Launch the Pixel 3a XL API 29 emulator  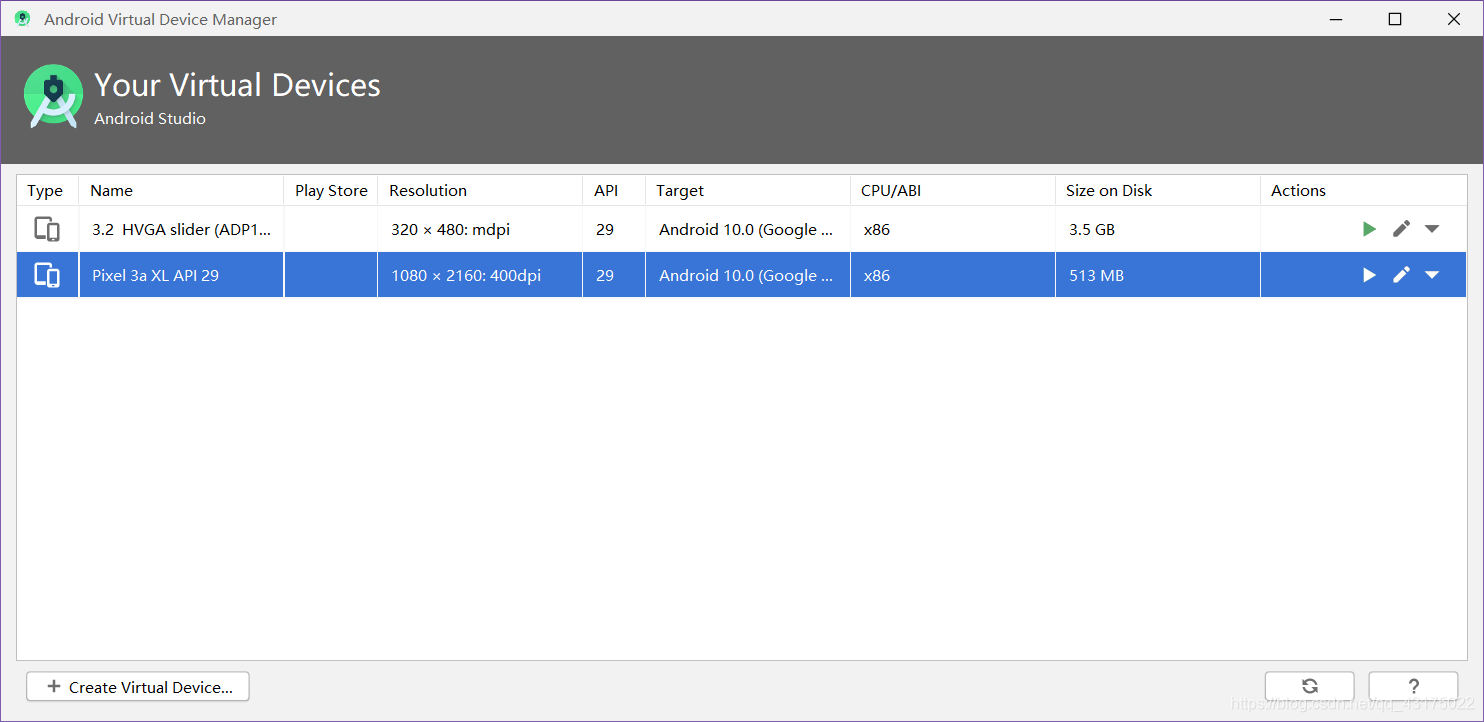[1369, 275]
